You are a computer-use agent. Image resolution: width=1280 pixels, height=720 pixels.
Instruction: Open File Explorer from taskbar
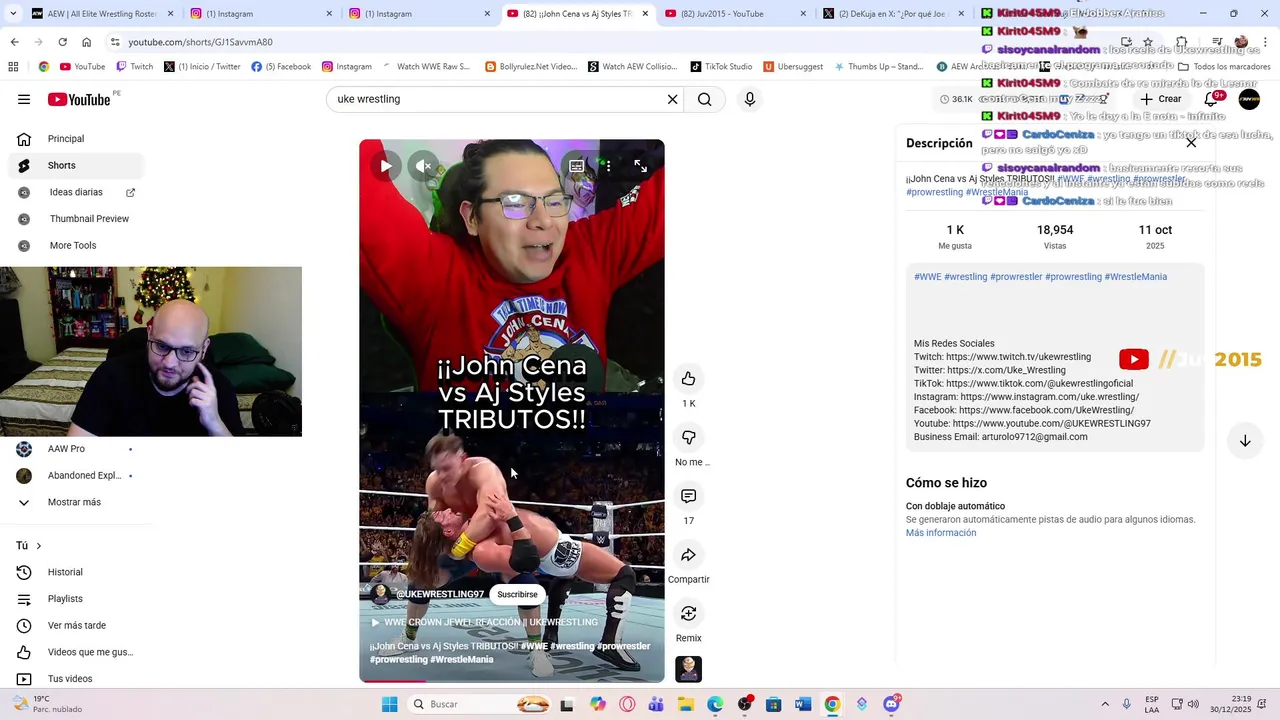click(x=686, y=704)
